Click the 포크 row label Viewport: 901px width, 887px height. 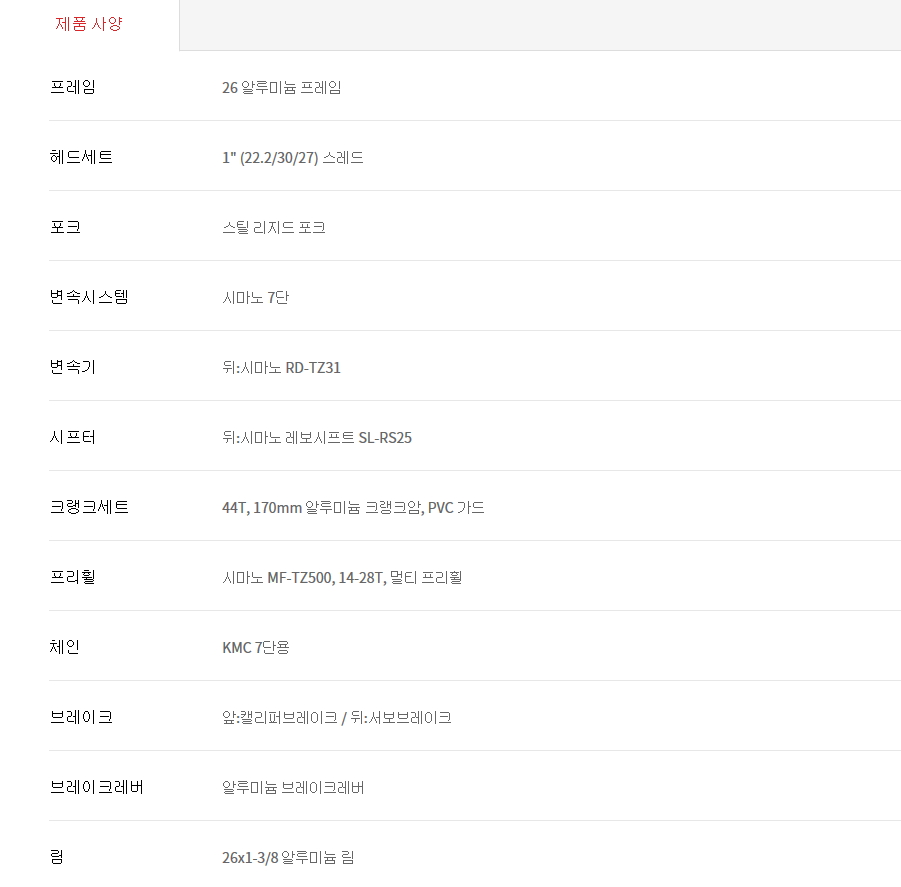coord(65,227)
